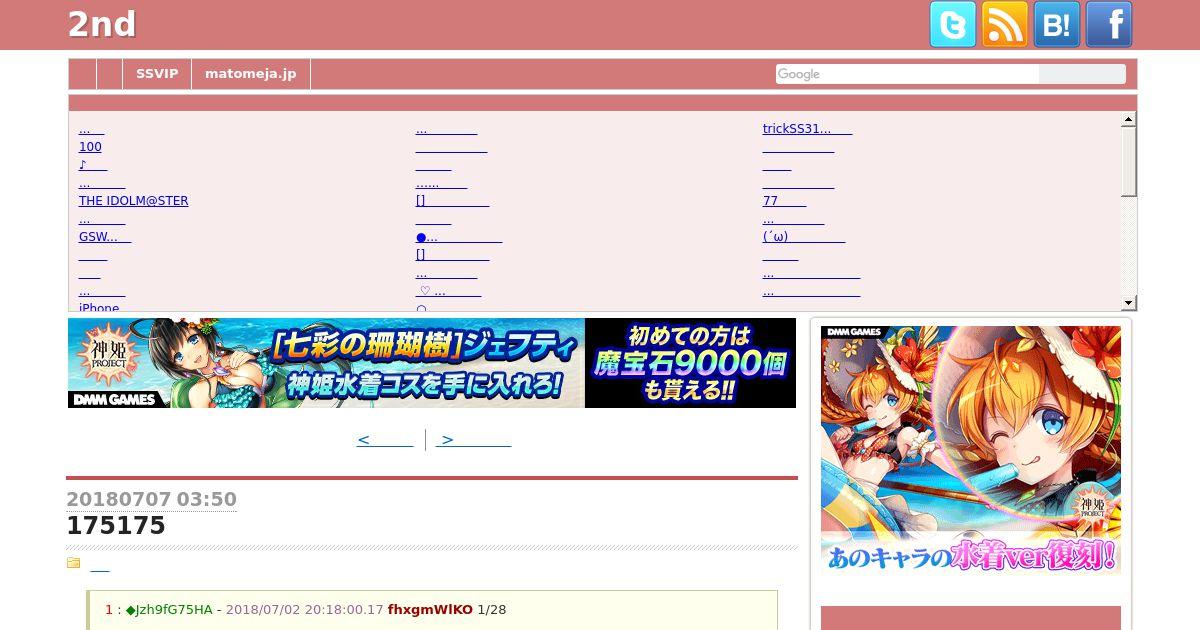Open the RSS feed icon
Viewport: 1200px width, 630px height.
(1005, 24)
